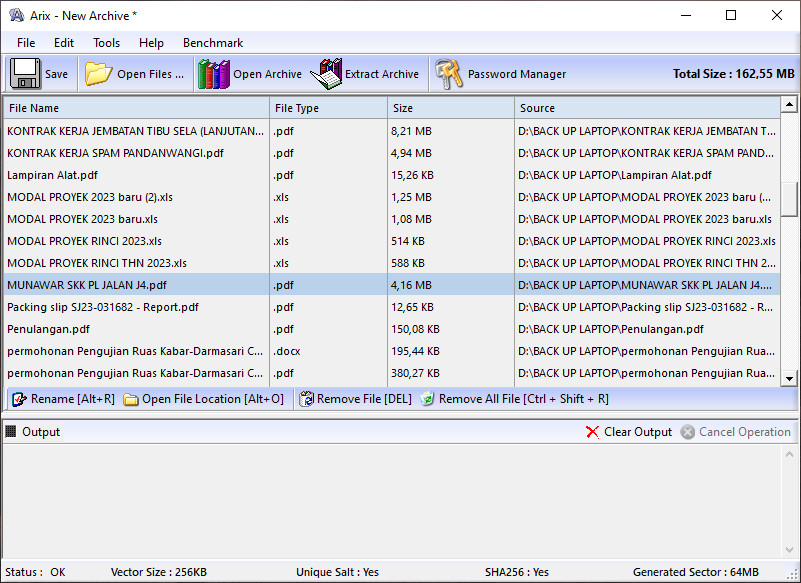Image resolution: width=801 pixels, height=583 pixels.
Task: Sort by the File Name column header
Action: pyautogui.click(x=136, y=108)
